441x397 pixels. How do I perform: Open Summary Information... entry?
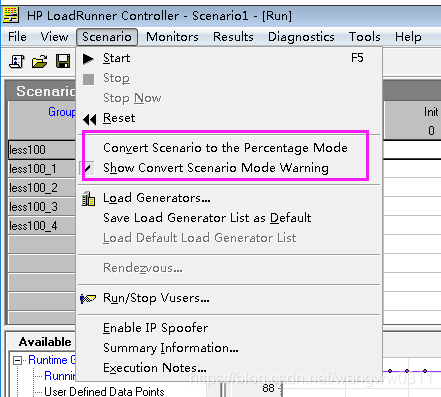(x=229, y=348)
